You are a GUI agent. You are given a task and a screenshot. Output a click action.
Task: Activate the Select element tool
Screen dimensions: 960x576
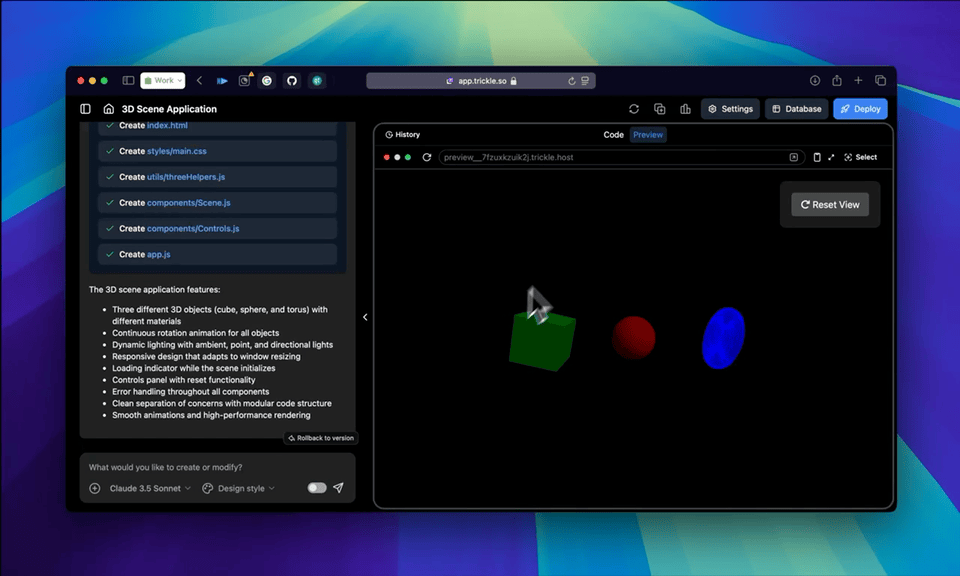coord(860,157)
